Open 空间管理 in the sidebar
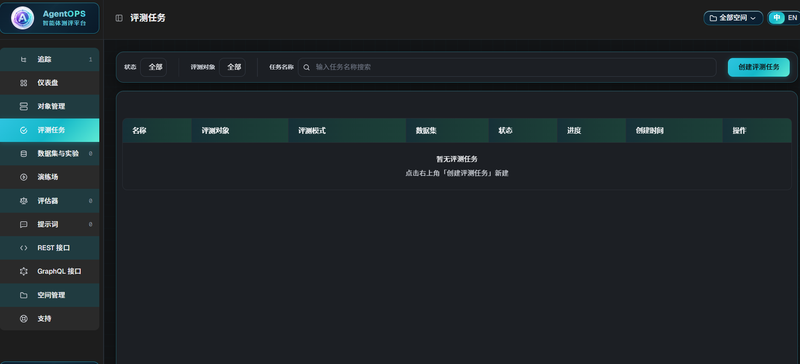Screen dimensions: 800x364 coord(49,295)
